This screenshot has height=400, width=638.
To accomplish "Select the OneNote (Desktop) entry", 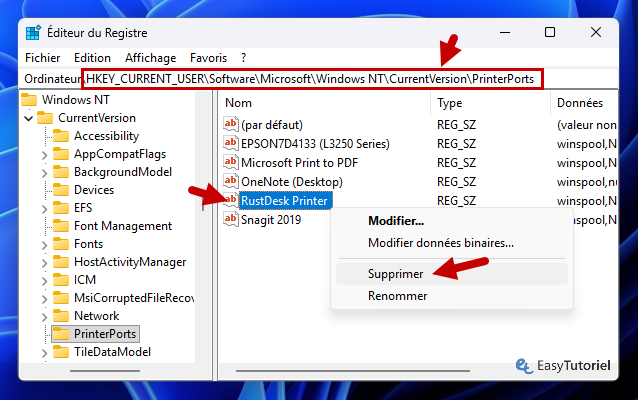I will pos(292,182).
